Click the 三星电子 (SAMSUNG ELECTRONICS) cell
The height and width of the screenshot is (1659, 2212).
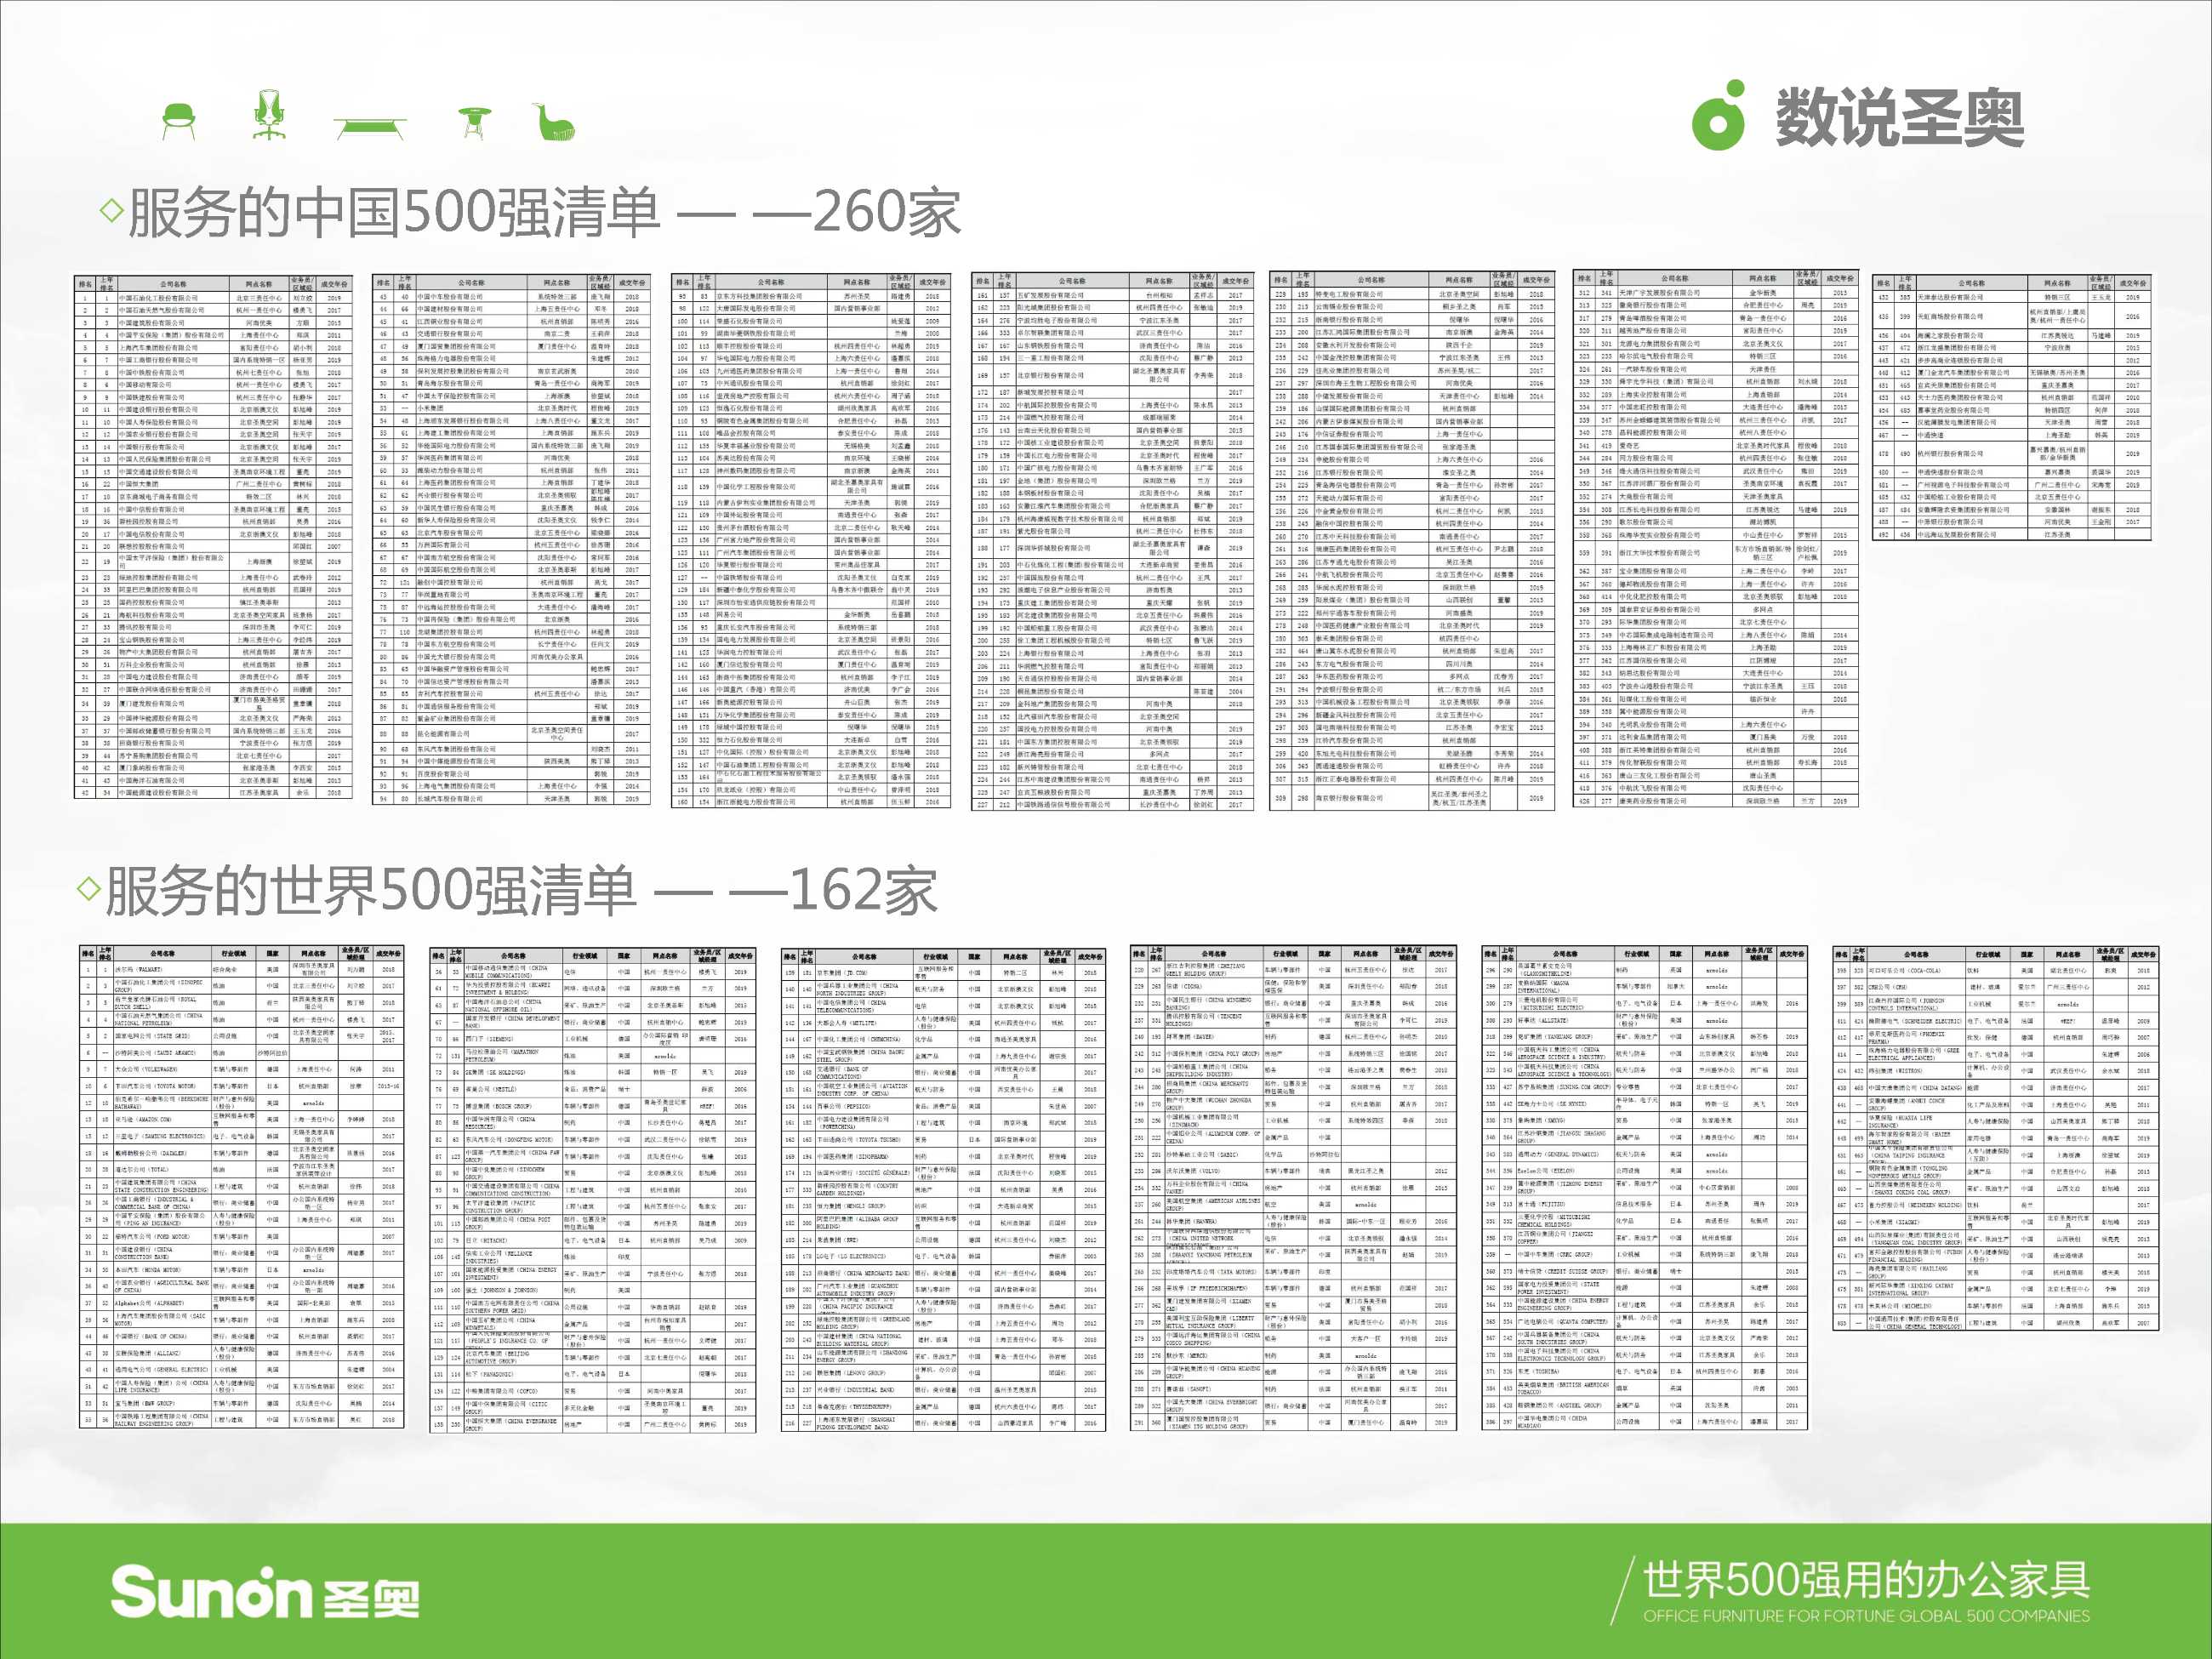163,1137
